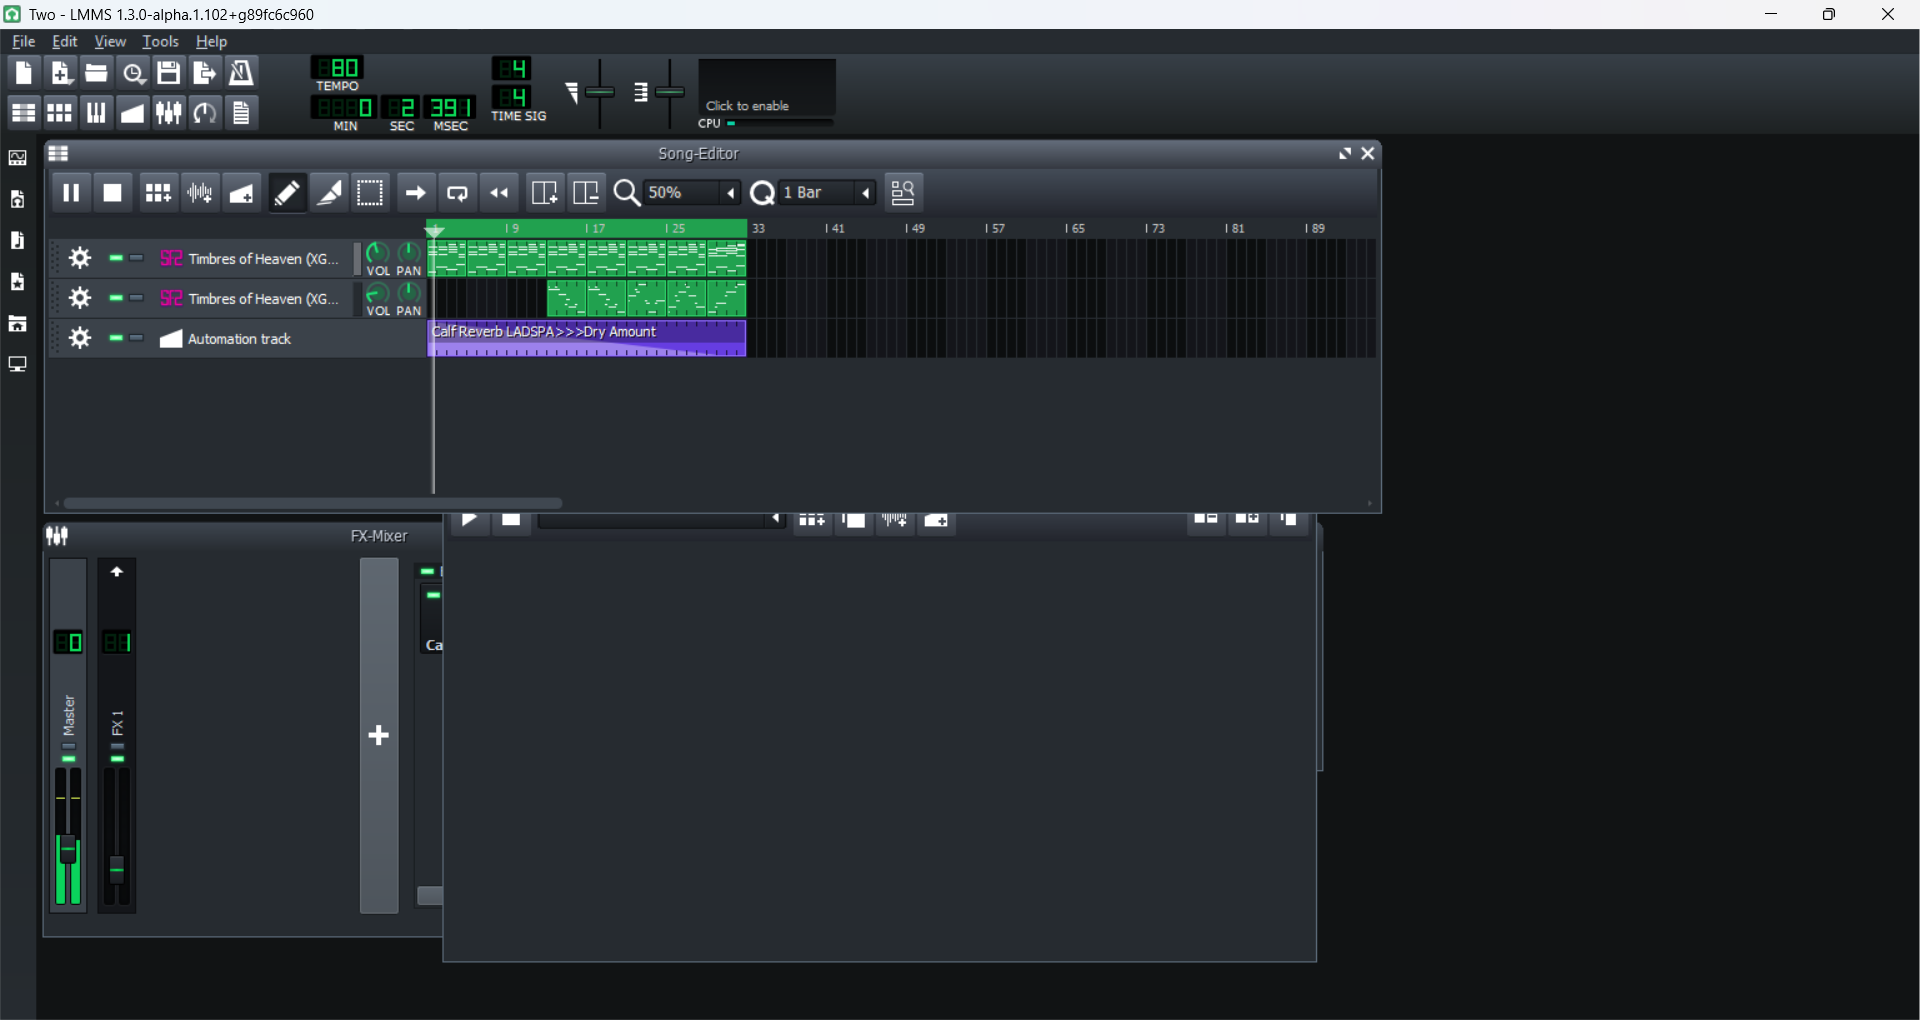Mute the Automation track
Image resolution: width=1920 pixels, height=1020 pixels.
click(116, 338)
